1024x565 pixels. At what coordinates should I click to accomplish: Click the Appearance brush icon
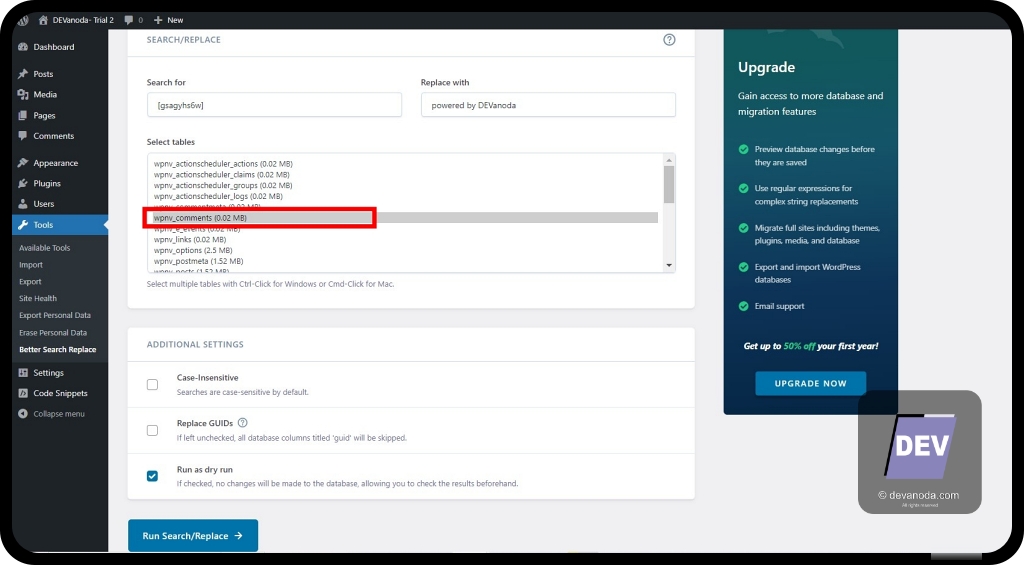click(x=23, y=163)
